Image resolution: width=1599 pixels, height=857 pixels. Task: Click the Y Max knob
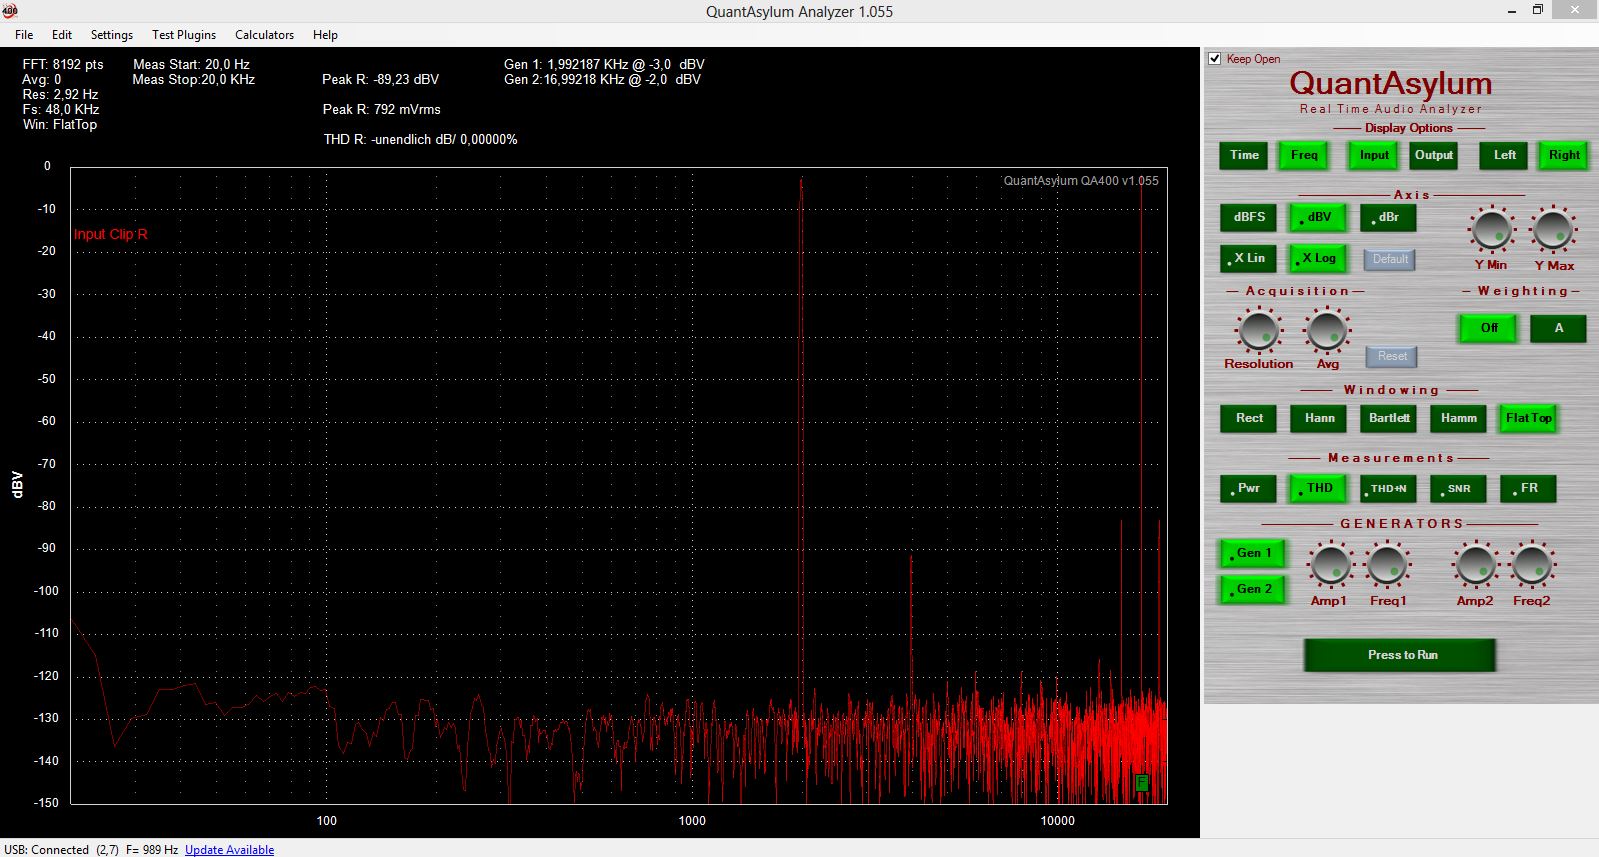coord(1553,229)
